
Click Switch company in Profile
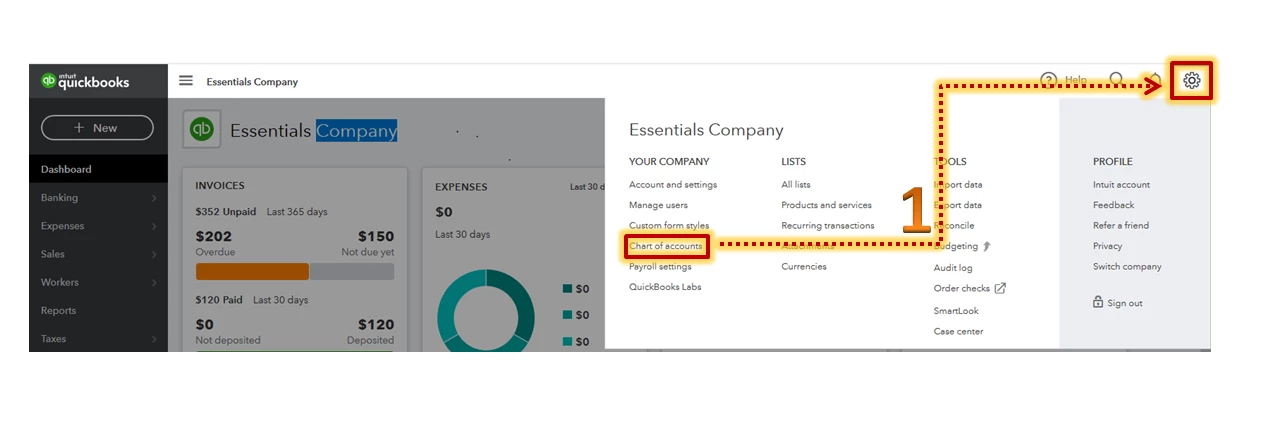pos(1127,267)
